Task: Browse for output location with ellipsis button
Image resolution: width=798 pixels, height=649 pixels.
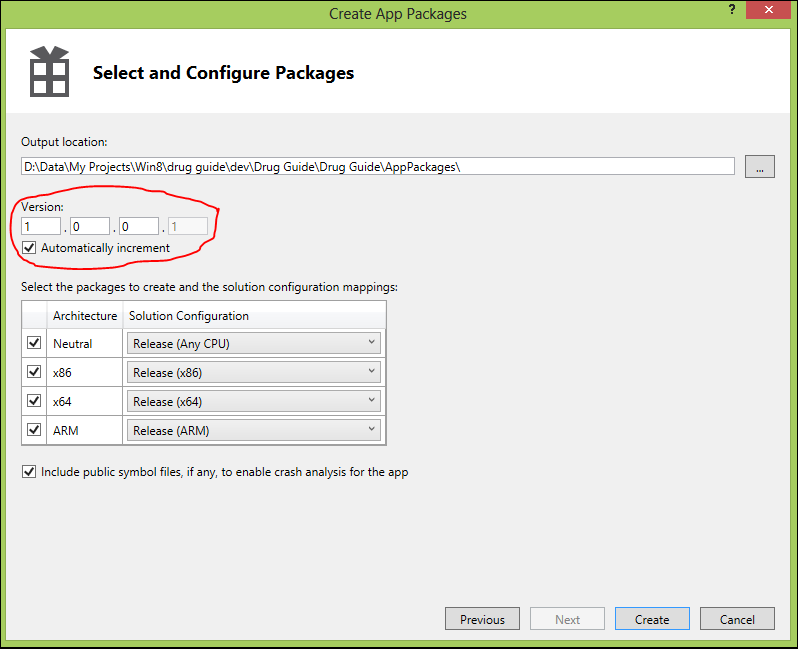Action: tap(759, 167)
